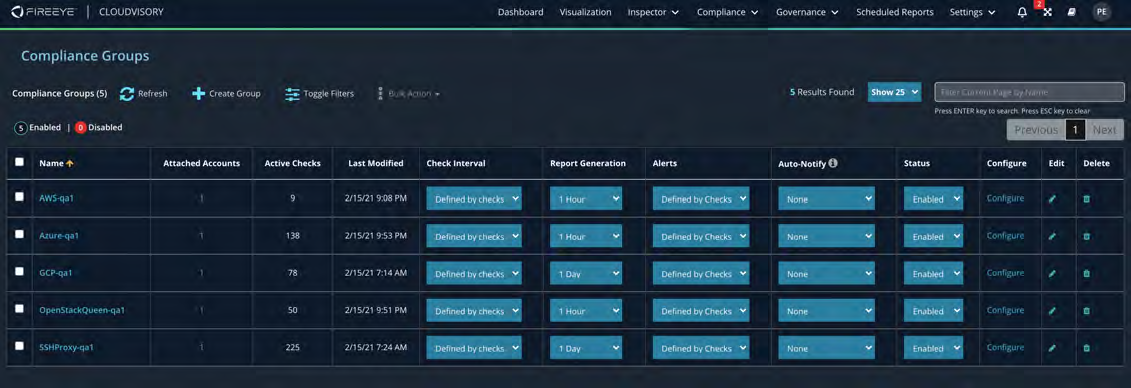Click the Auto-Notify info icon
This screenshot has height=388, width=1131.
(833, 163)
